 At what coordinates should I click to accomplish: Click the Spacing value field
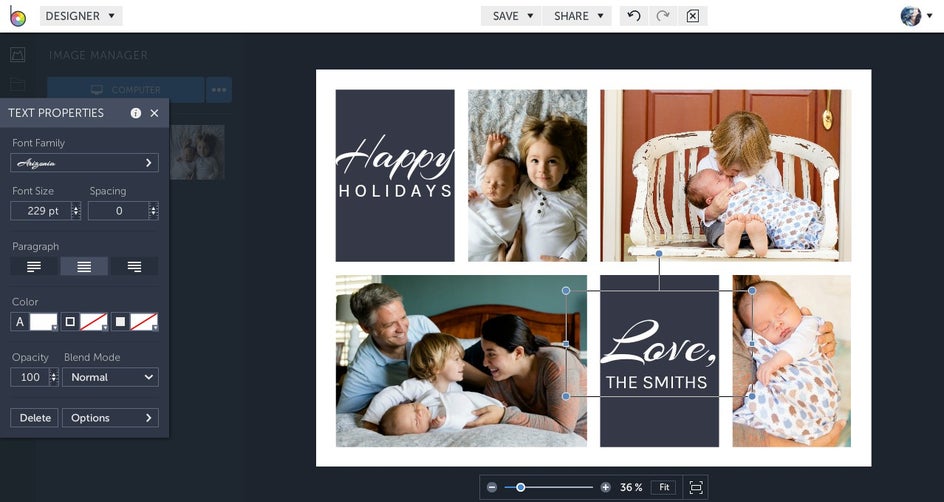click(x=118, y=211)
